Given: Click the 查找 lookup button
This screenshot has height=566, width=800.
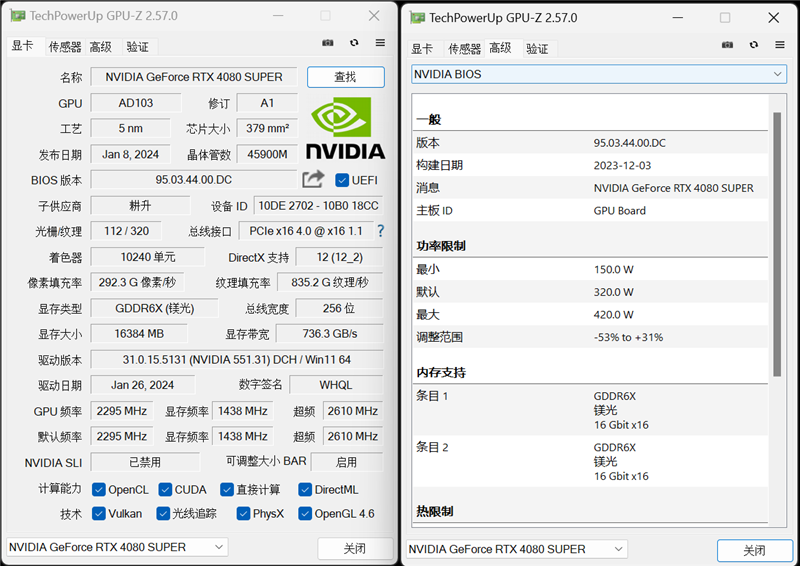Looking at the screenshot, I should click(345, 77).
